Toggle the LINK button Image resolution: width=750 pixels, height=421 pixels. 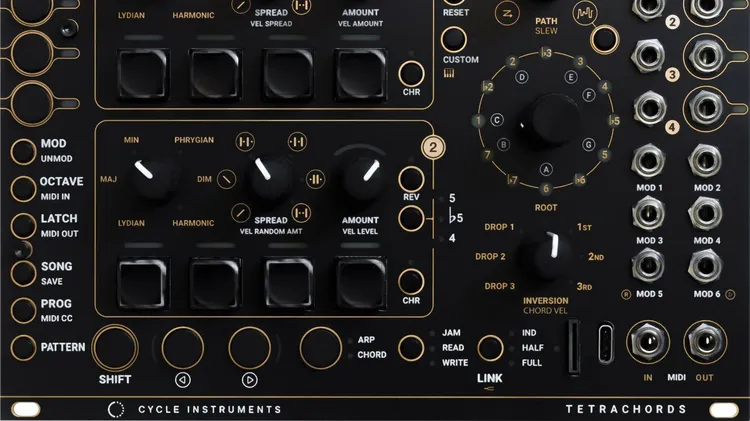point(490,348)
